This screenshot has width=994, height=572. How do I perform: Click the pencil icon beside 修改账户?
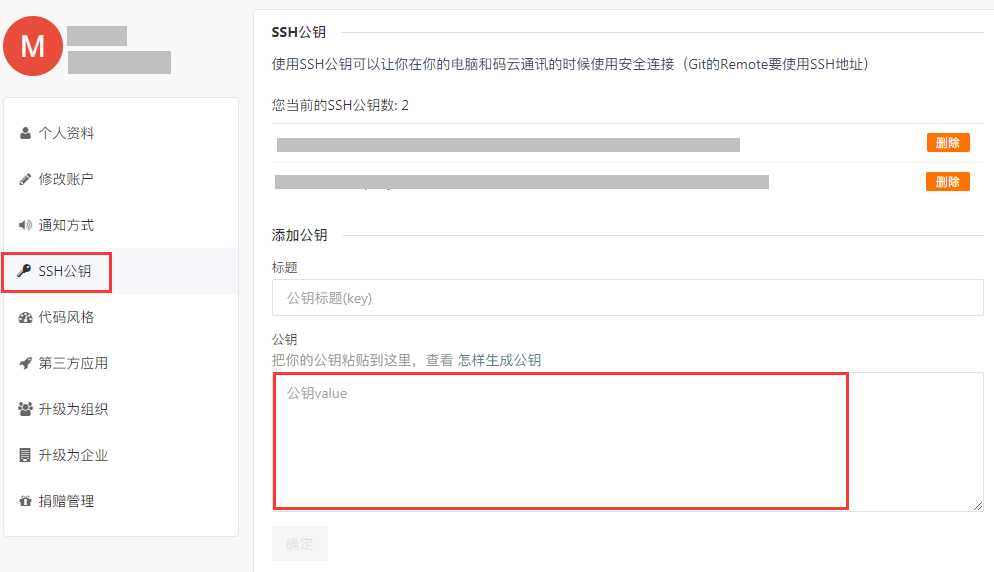(x=25, y=179)
